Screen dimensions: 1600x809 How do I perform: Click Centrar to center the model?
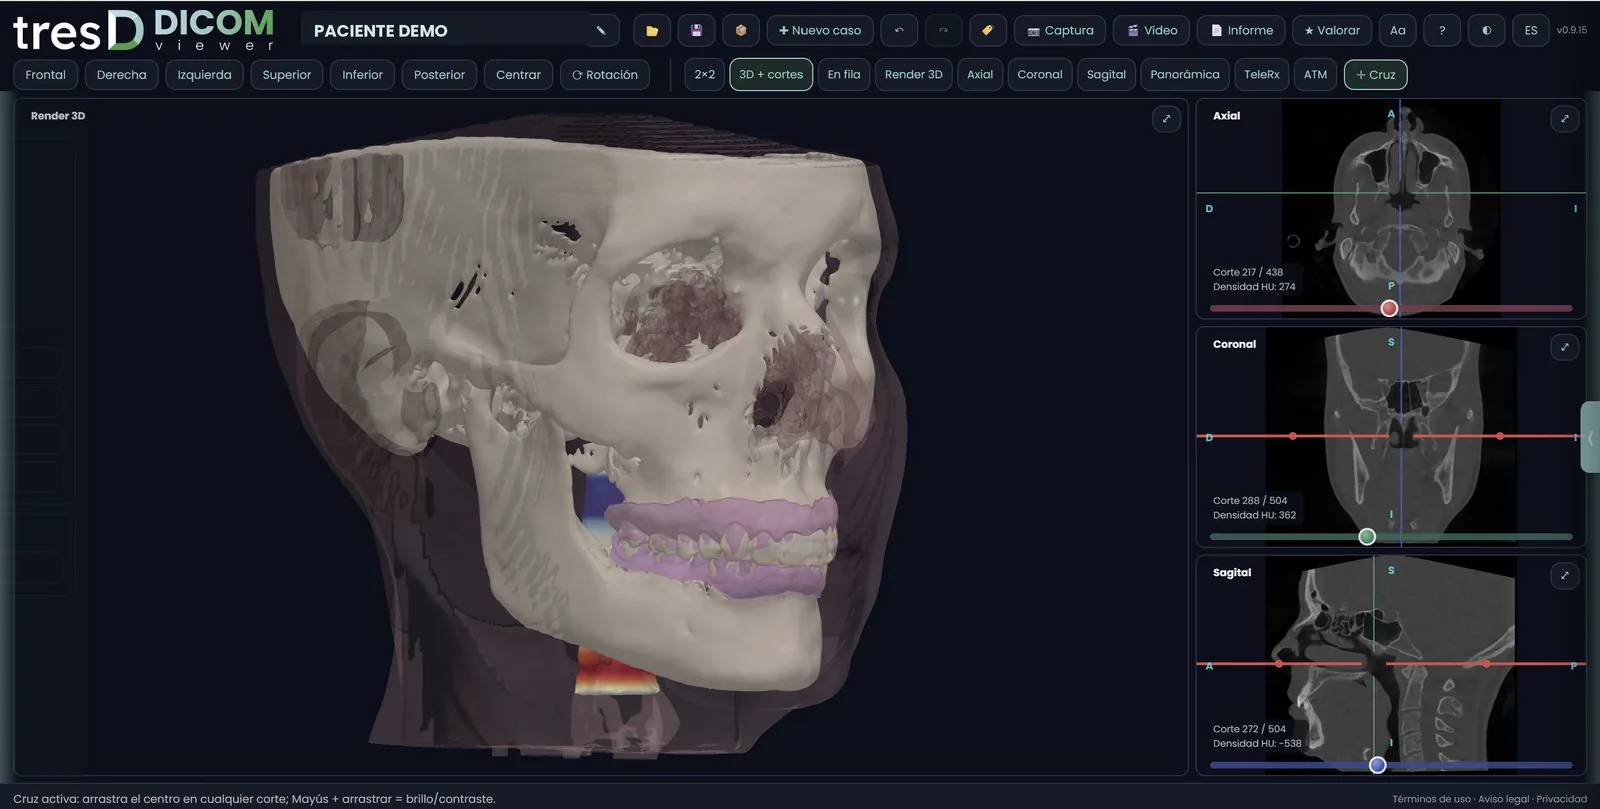(518, 74)
